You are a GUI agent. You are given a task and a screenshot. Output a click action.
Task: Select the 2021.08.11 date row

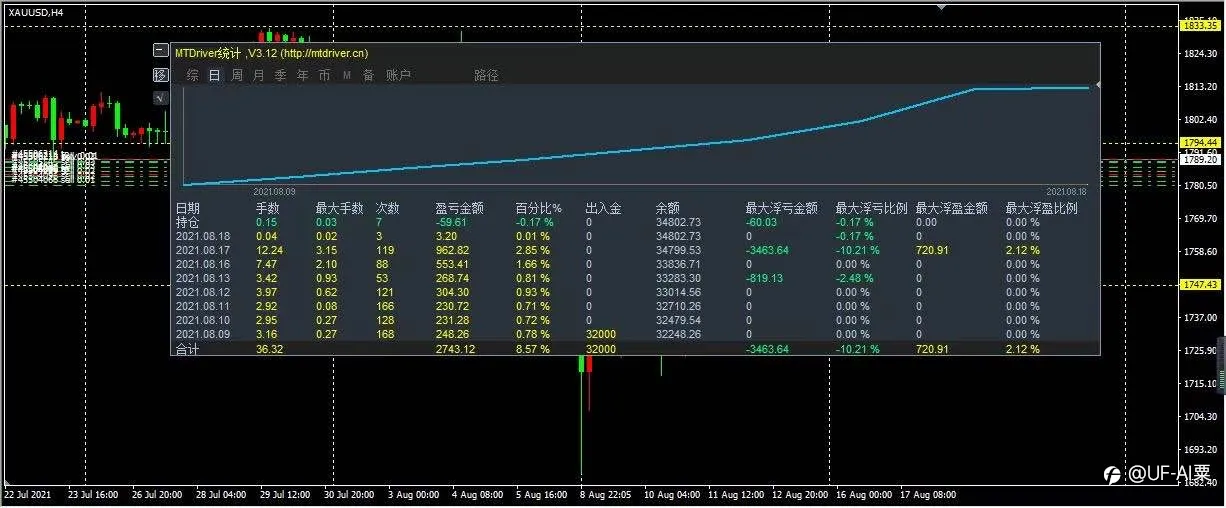637,306
